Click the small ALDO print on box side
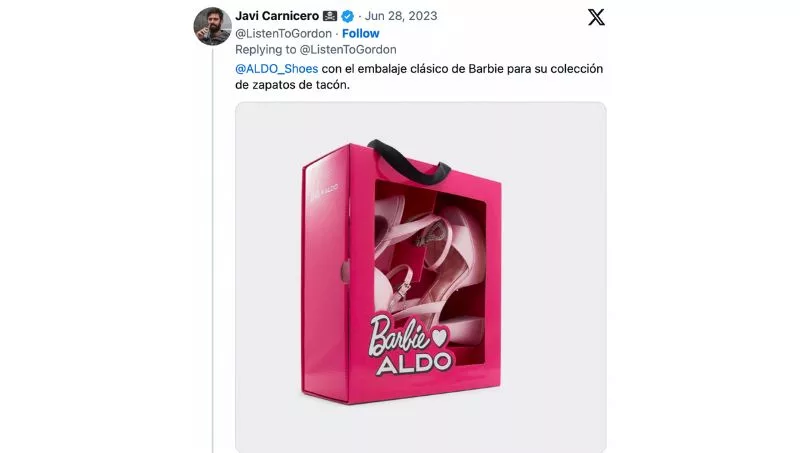 pos(324,193)
